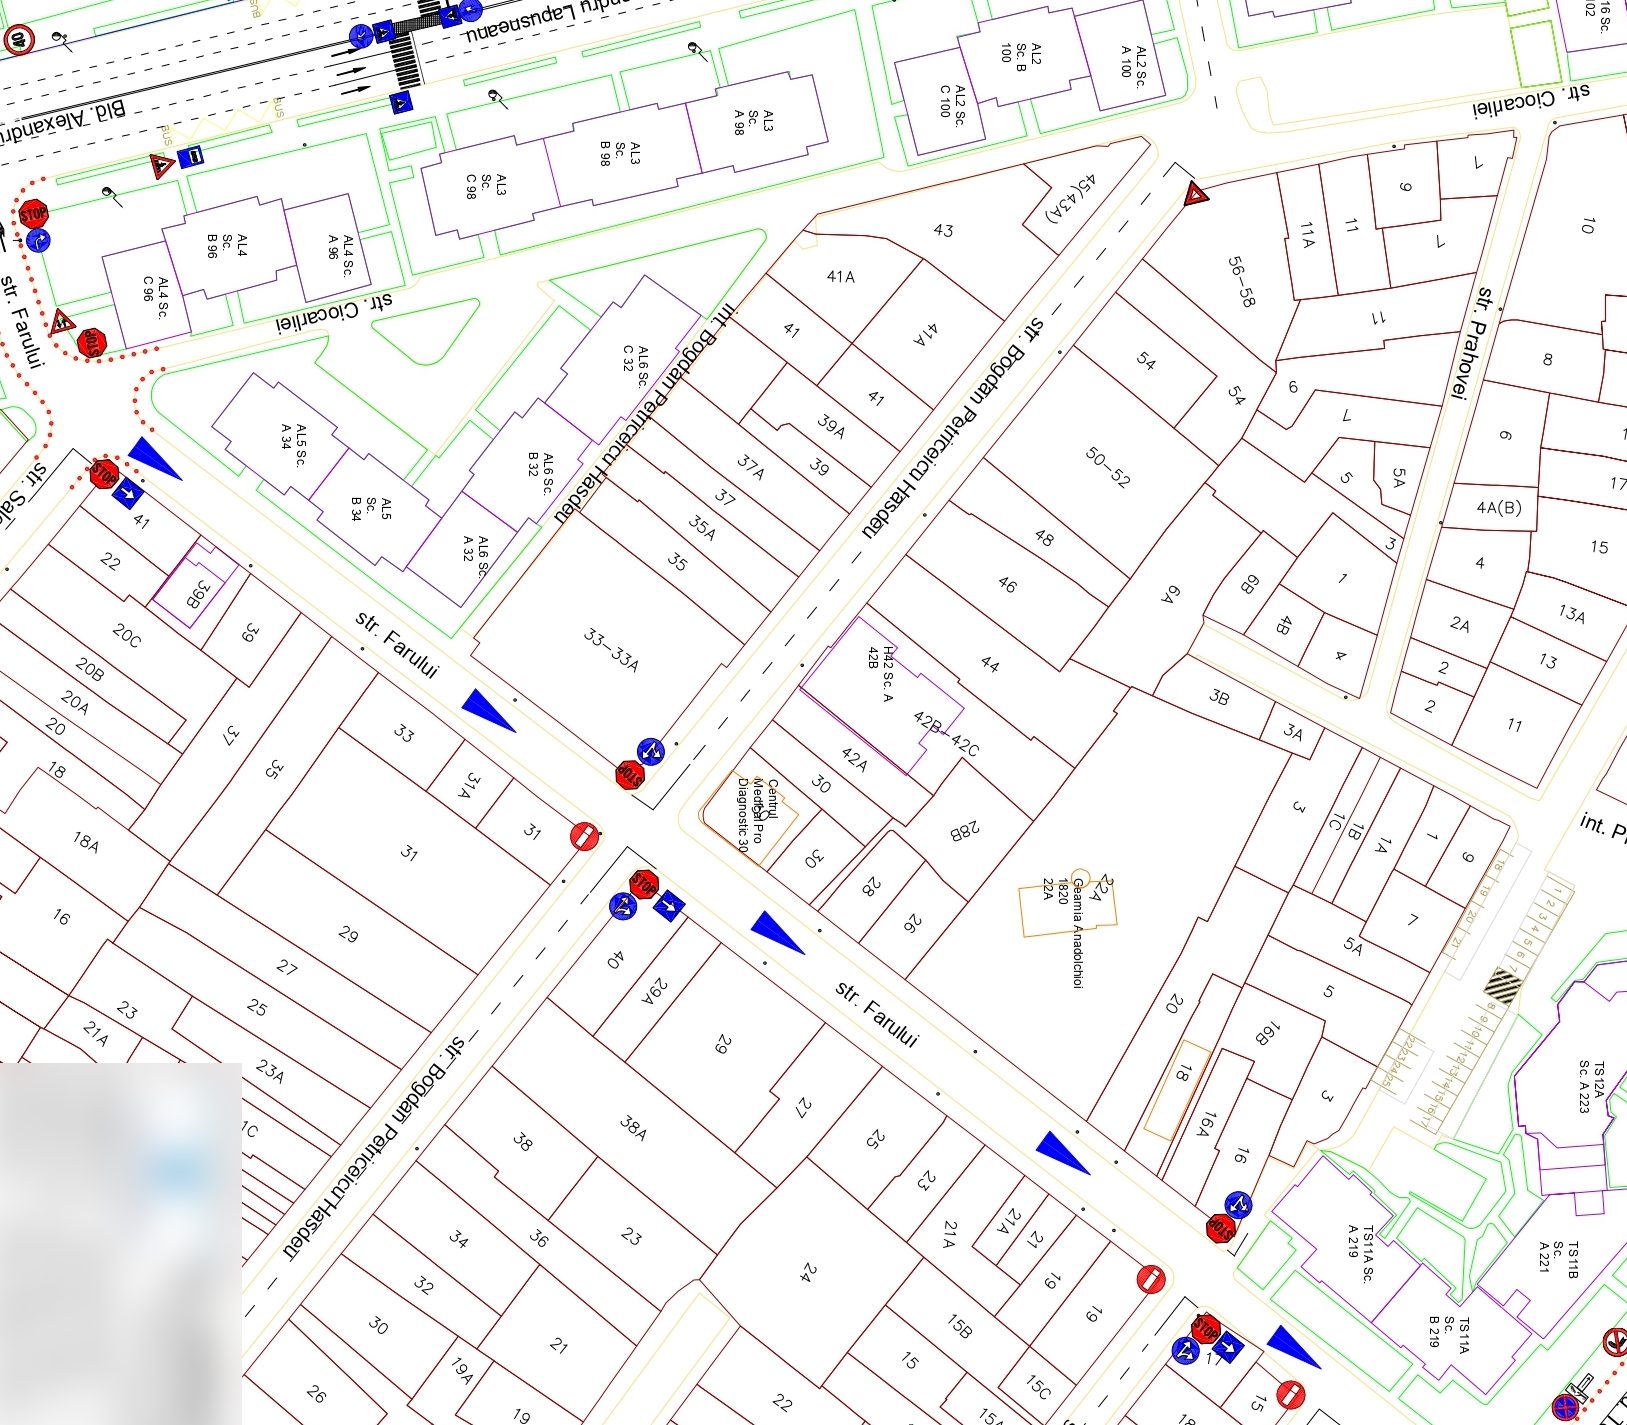Click parcel 50-52 on the map
1627x1425 pixels.
pyautogui.click(x=1107, y=467)
